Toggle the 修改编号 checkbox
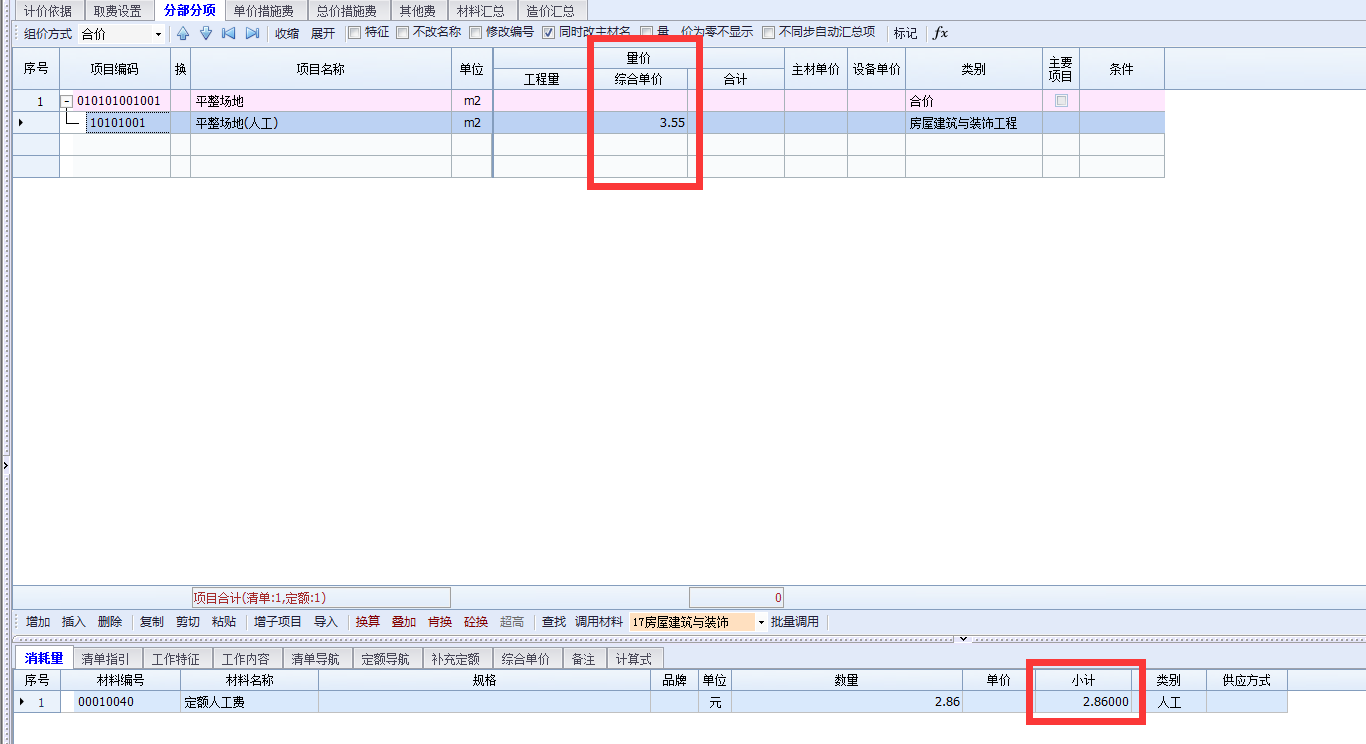 tap(476, 32)
